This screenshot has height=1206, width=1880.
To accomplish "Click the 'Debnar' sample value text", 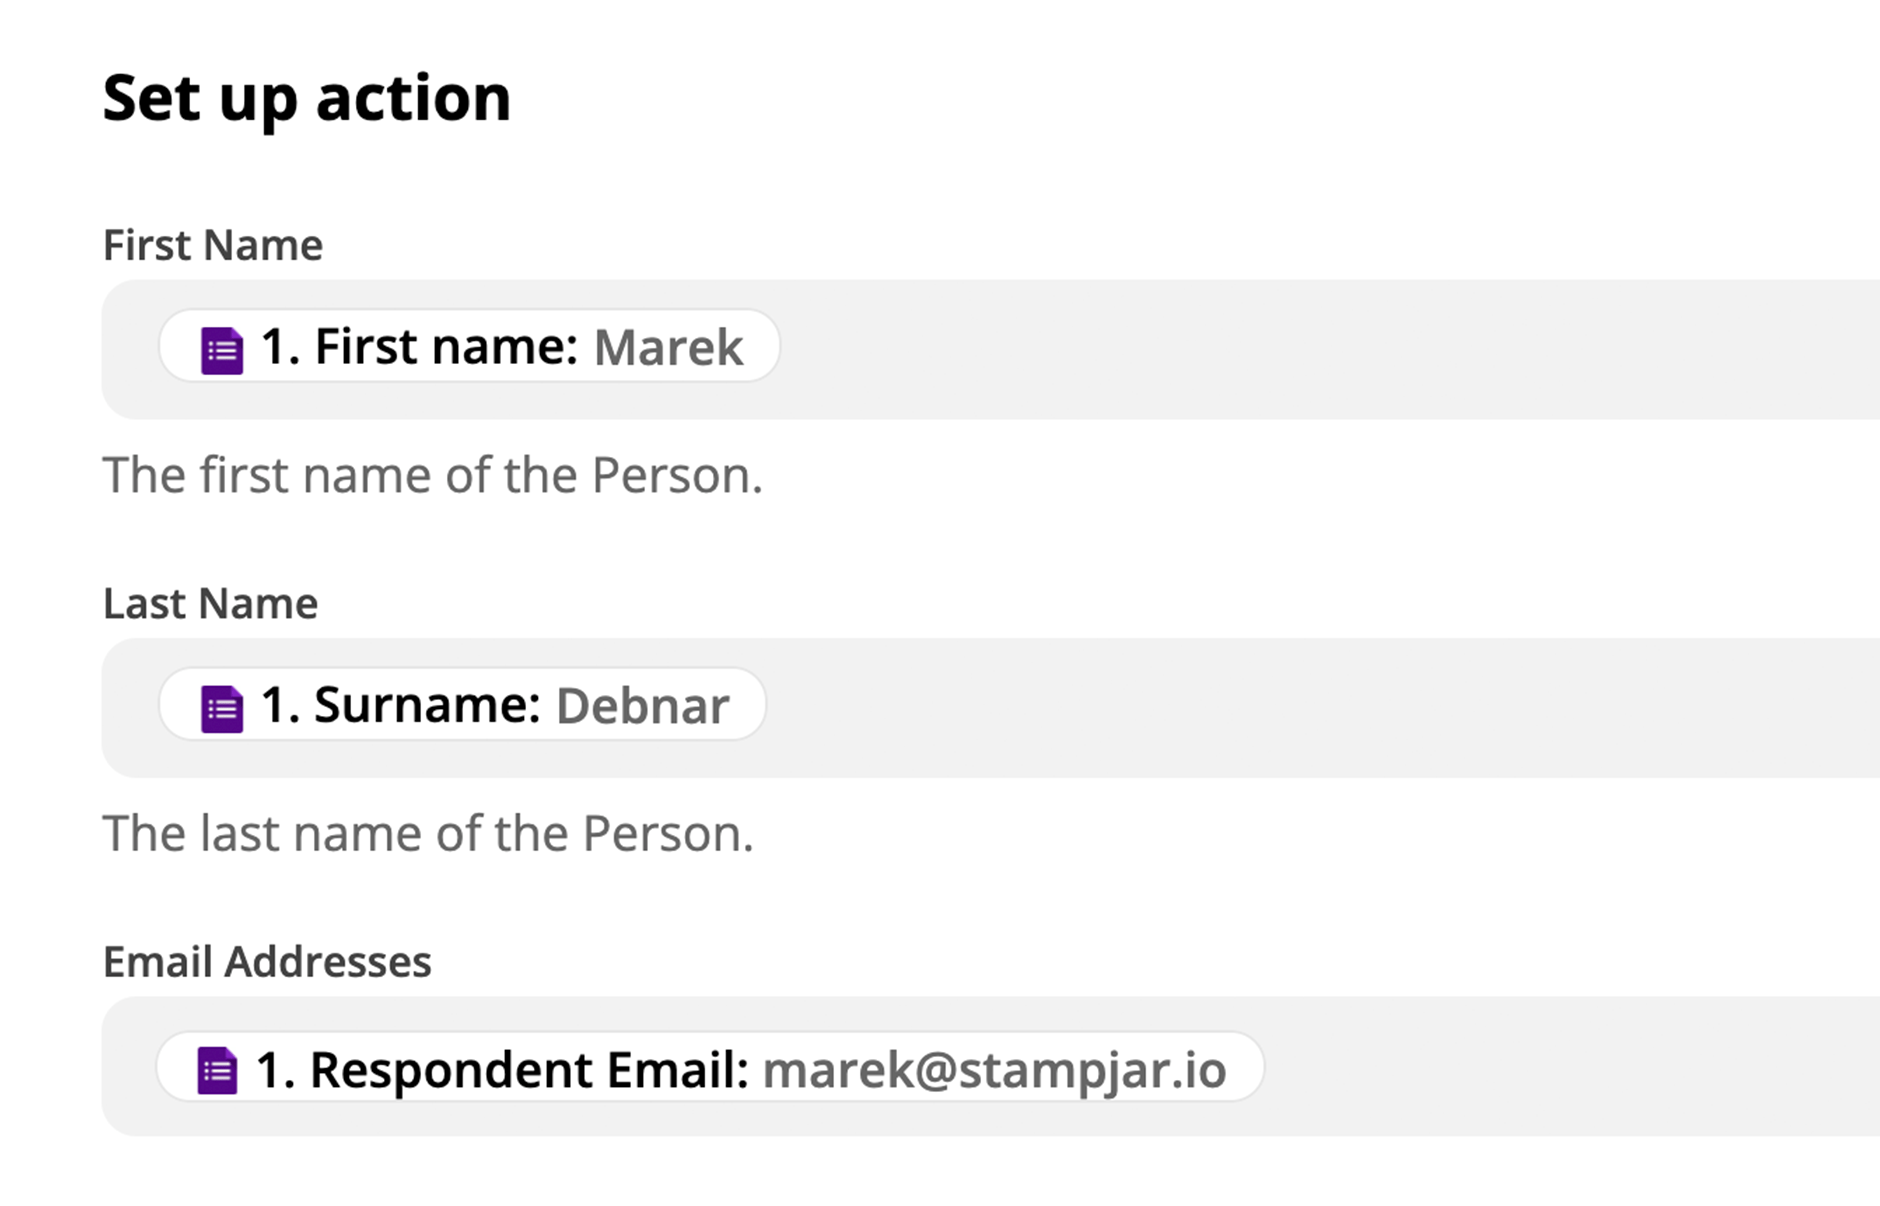I will point(642,706).
